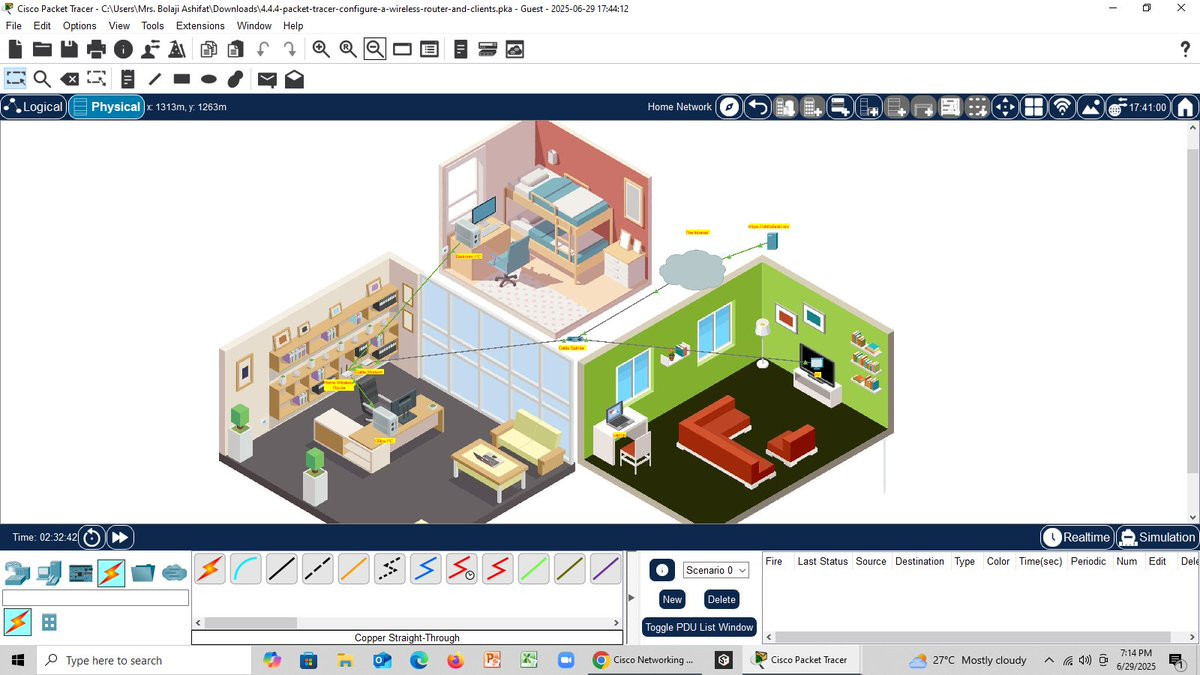This screenshot has width=1200, height=675.
Task: Open the File menu
Action: [x=14, y=26]
